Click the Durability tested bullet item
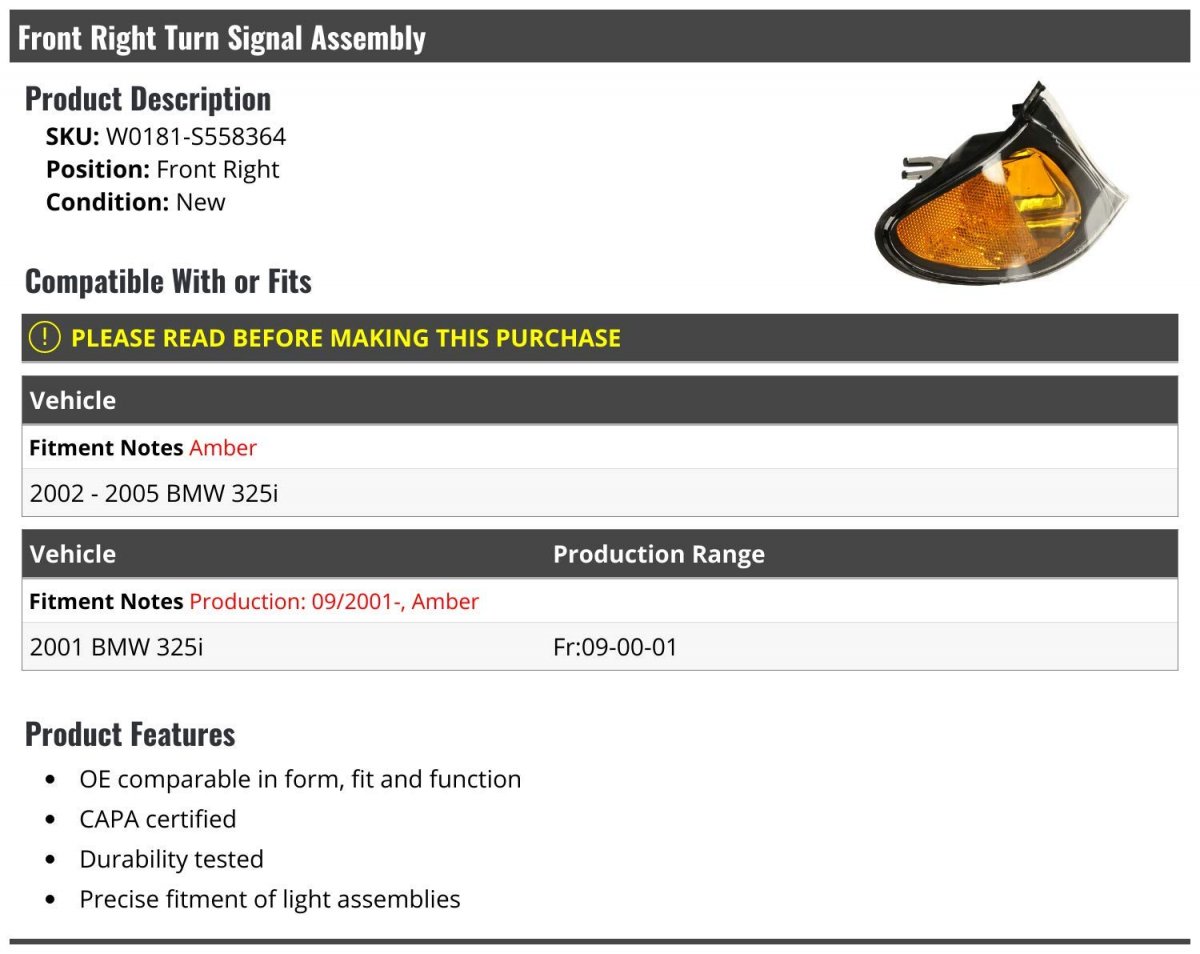 [x=172, y=859]
